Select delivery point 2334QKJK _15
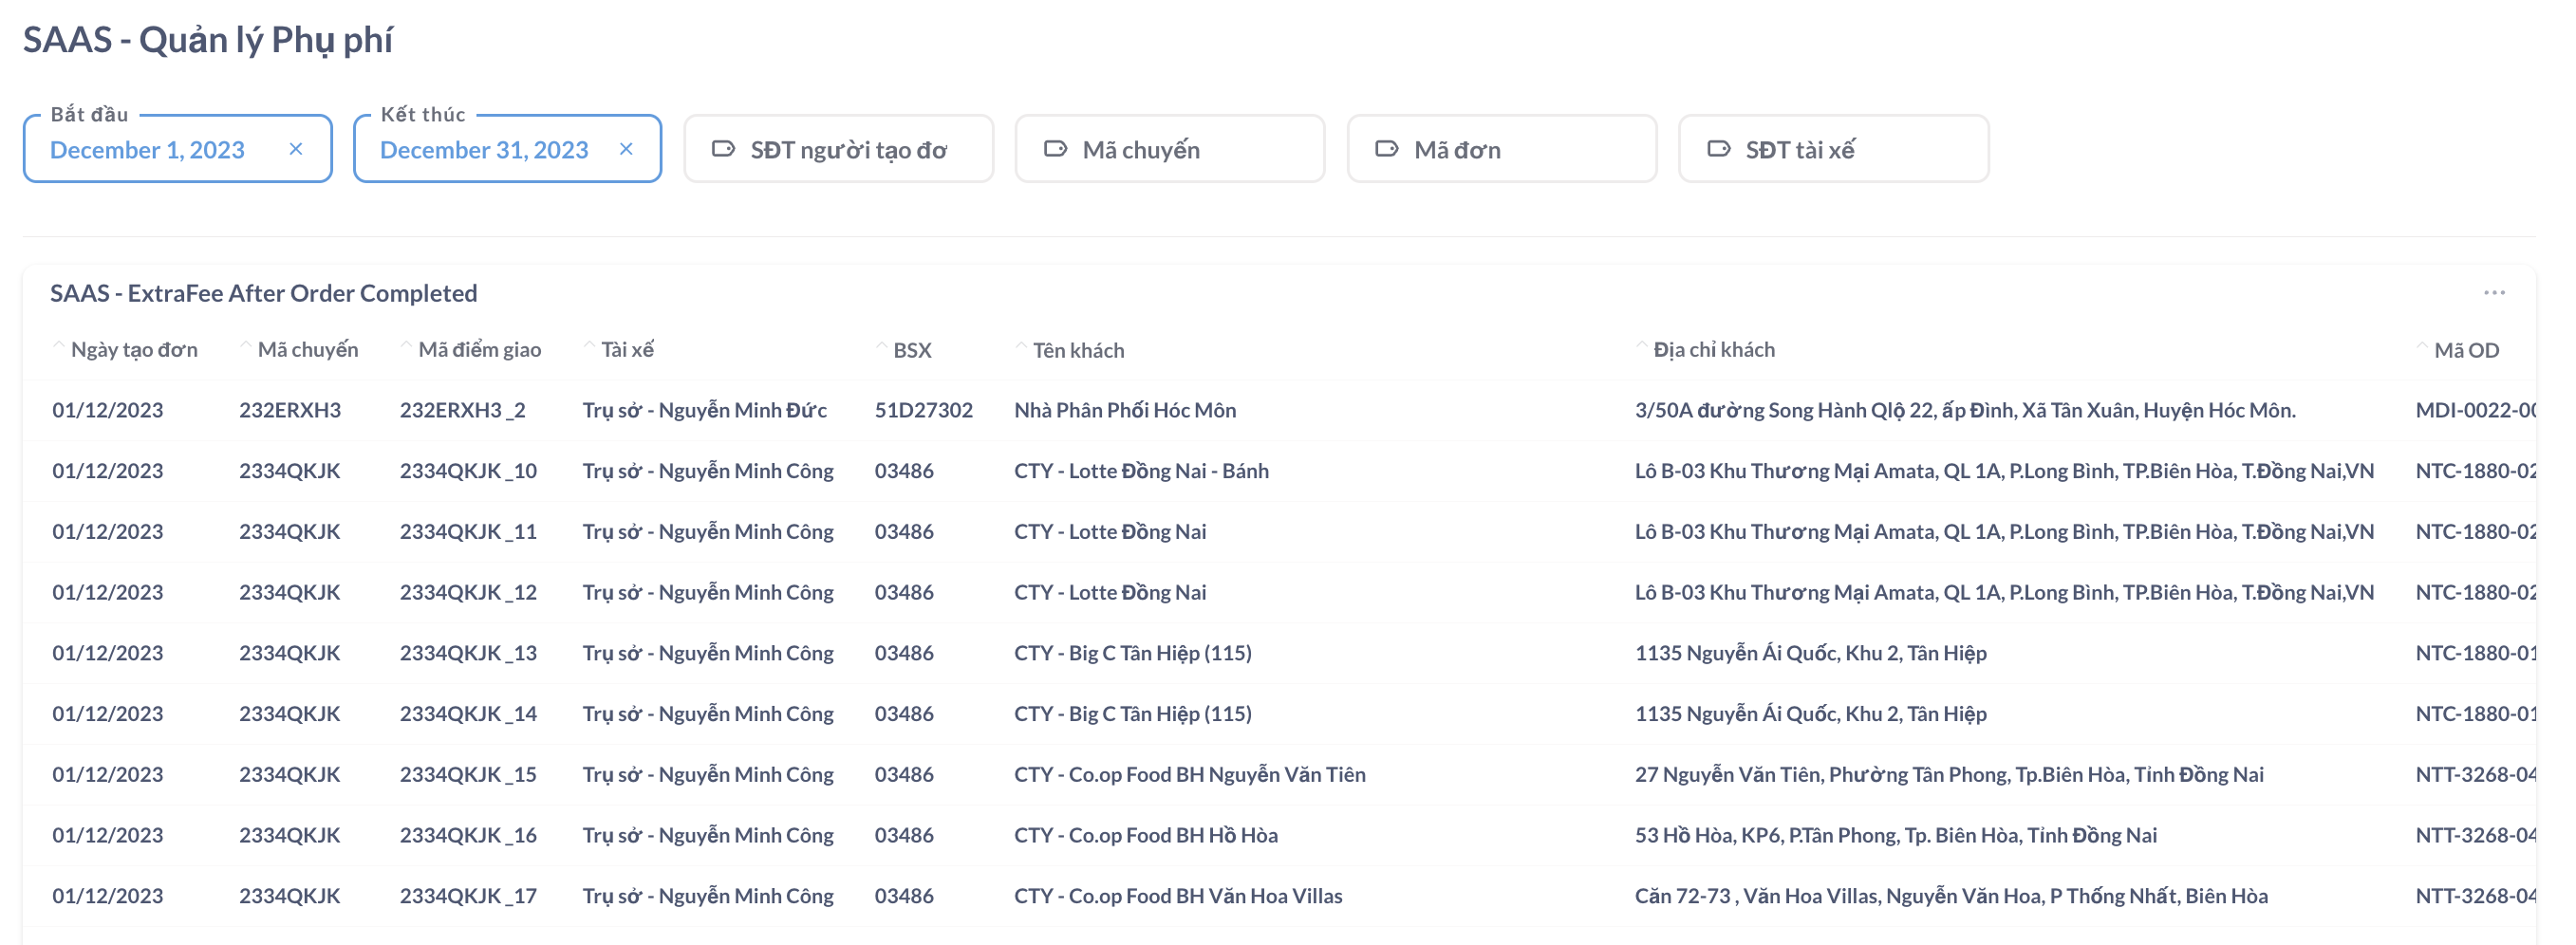Viewport: 2576px width, 945px height. point(468,775)
